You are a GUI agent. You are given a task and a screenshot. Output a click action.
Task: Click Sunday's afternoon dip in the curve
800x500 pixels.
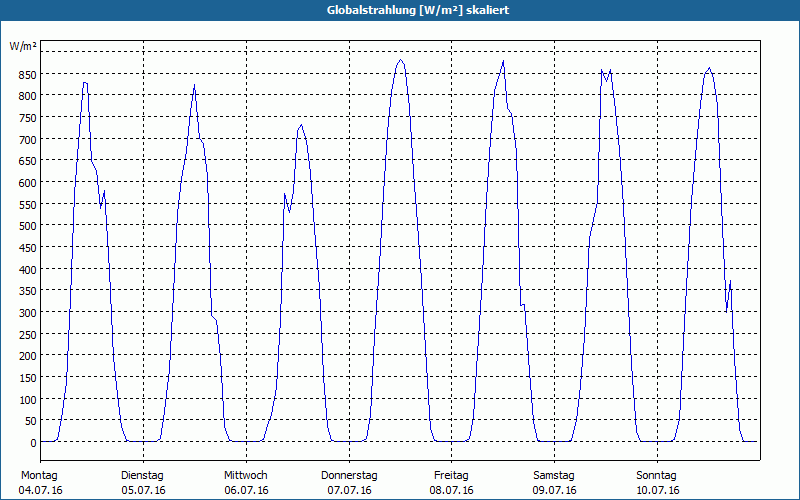(727, 311)
